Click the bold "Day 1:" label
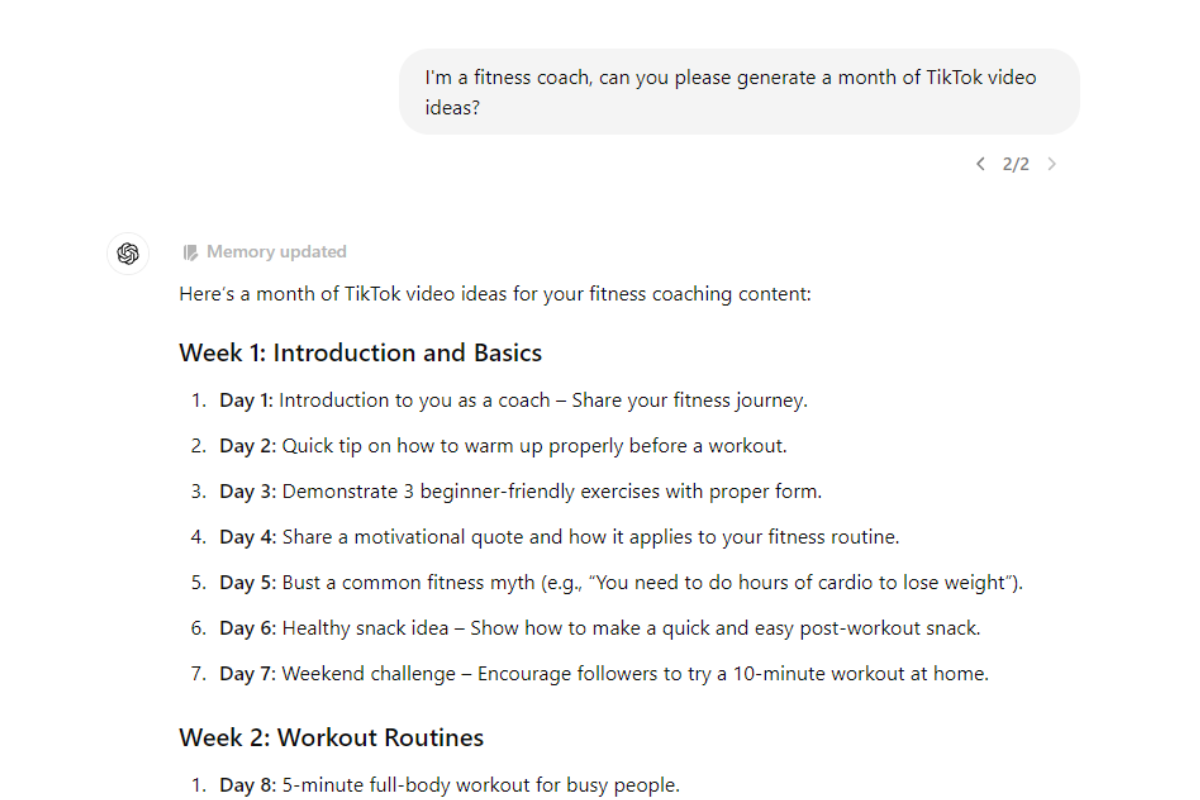 coord(246,400)
